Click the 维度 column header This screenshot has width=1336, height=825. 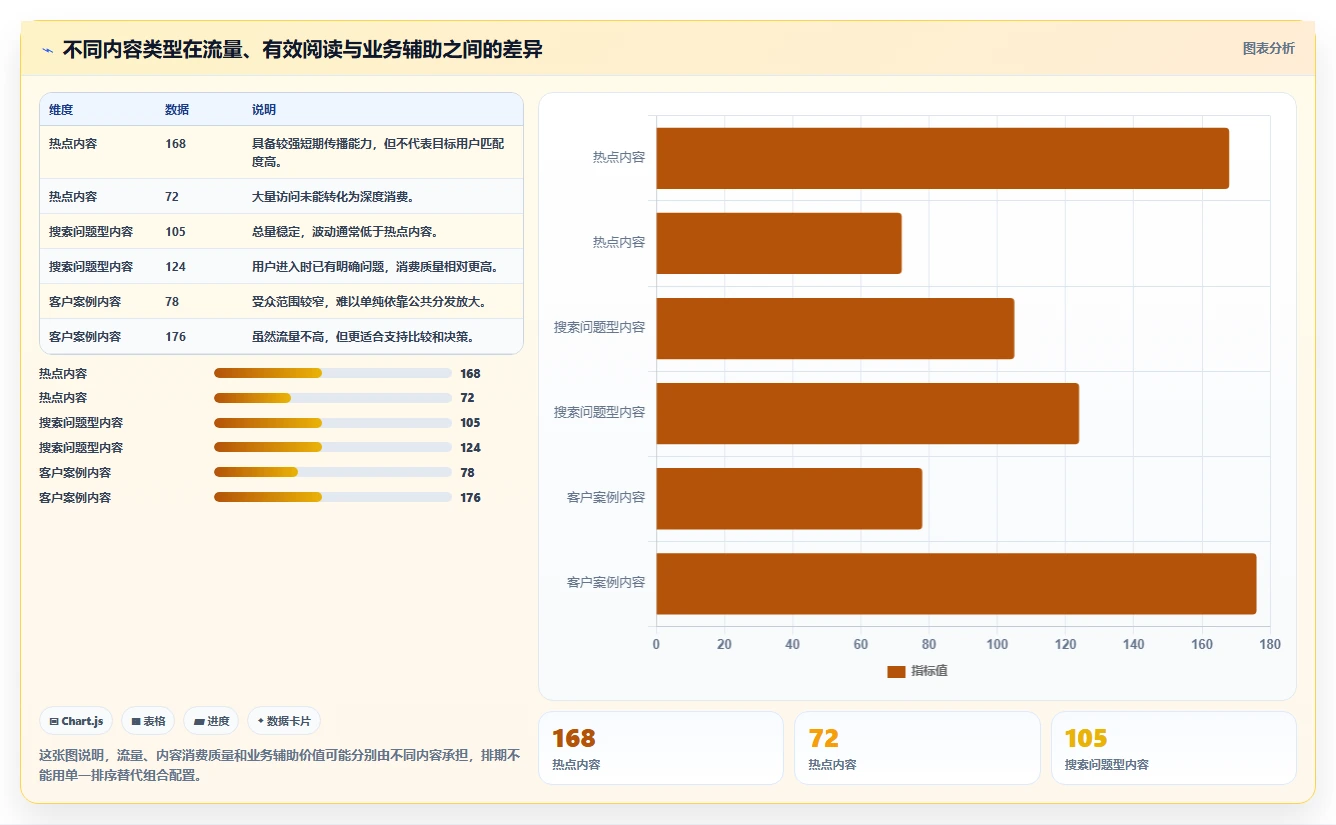61,110
